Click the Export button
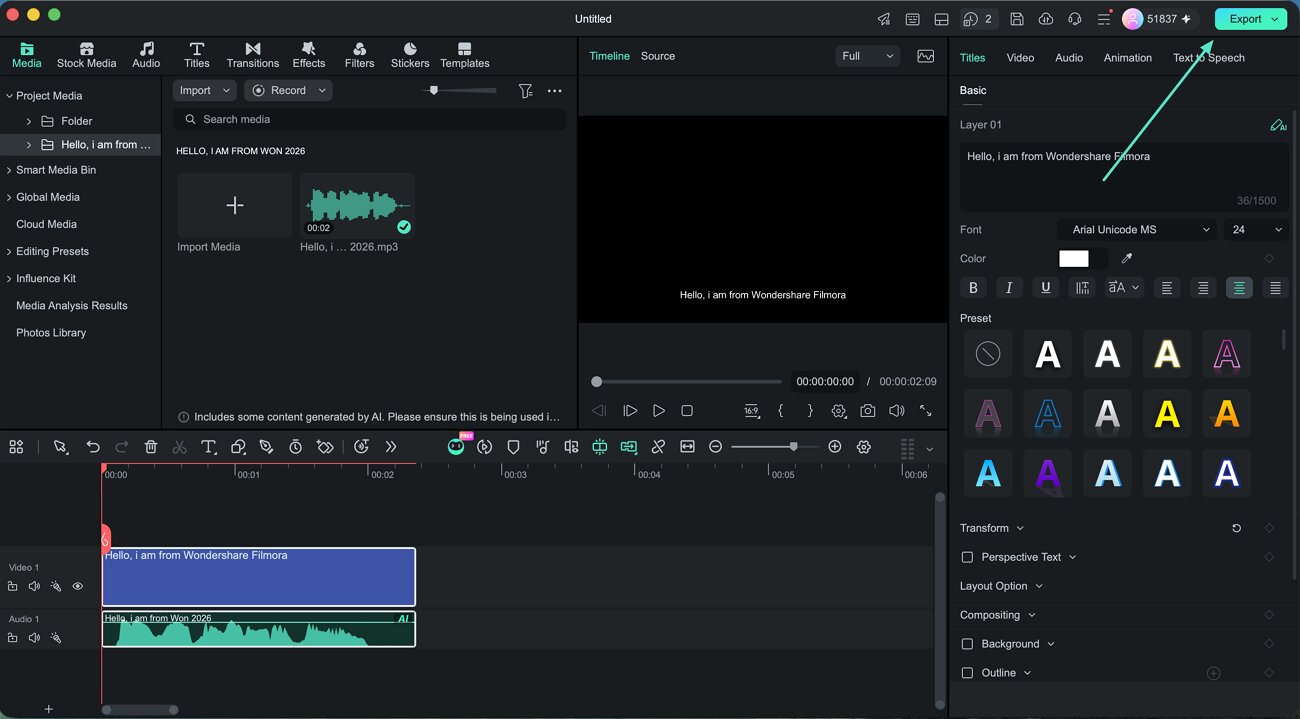1300x719 pixels. pos(1250,19)
